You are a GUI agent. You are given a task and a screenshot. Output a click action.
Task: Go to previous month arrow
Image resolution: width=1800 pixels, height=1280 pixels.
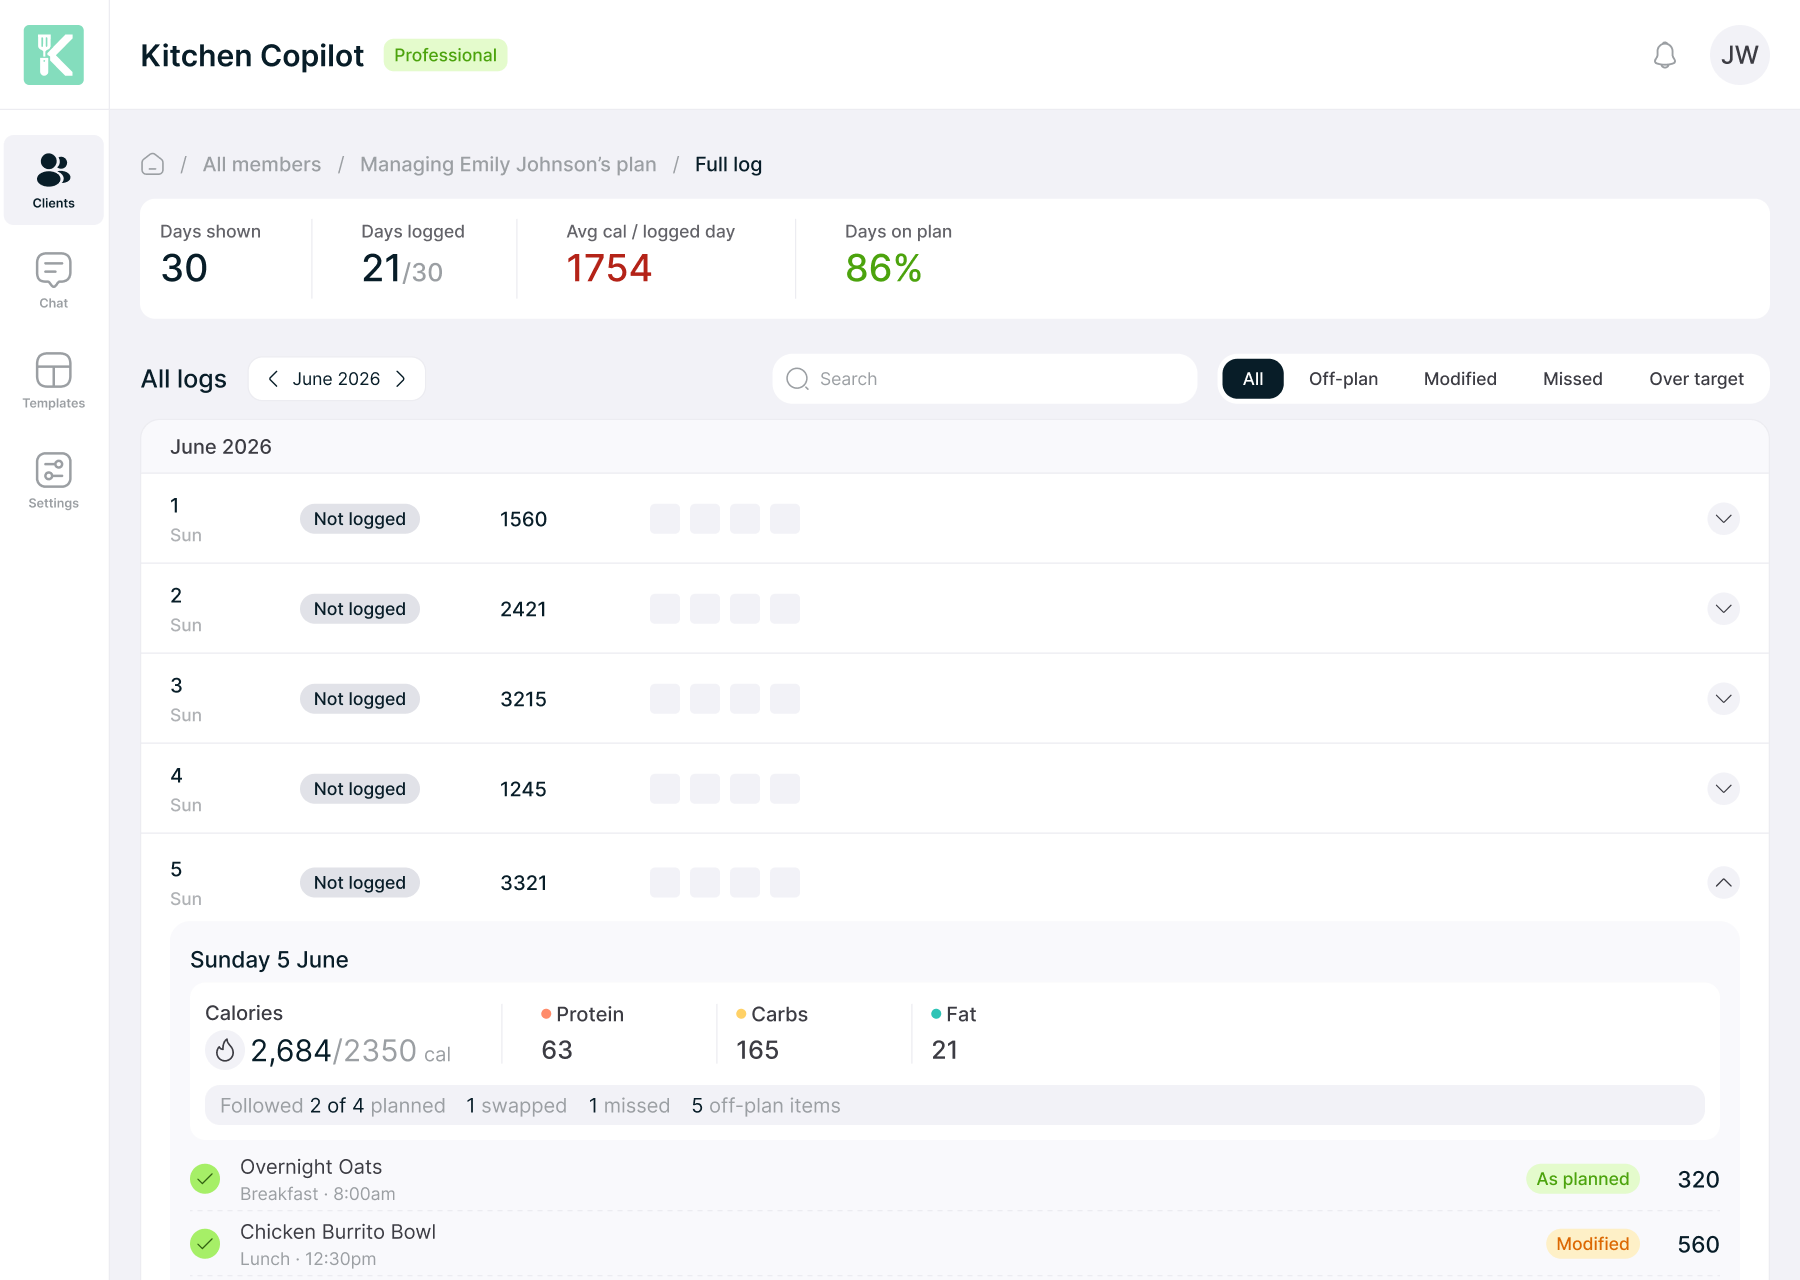tap(273, 379)
